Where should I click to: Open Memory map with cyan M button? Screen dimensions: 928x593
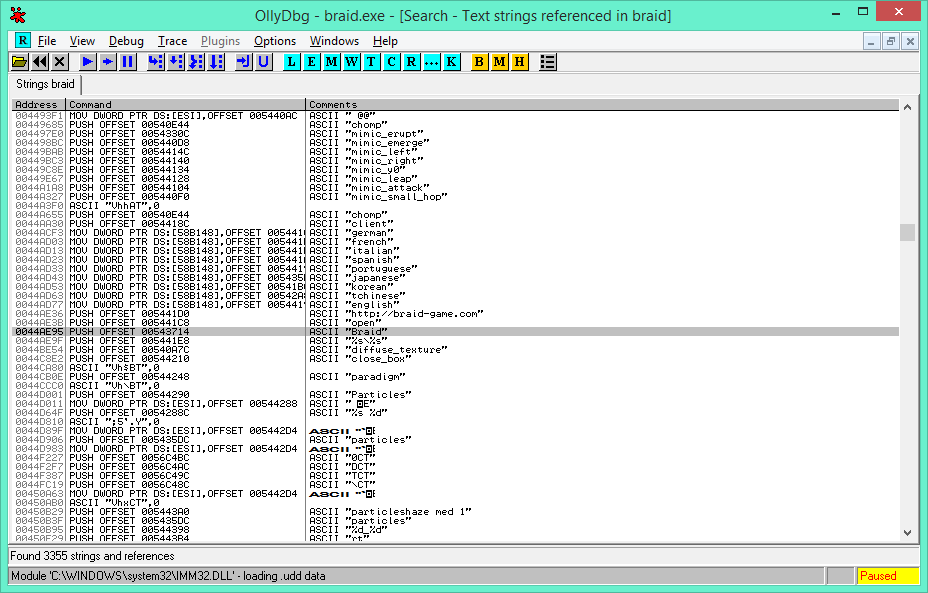(x=331, y=62)
